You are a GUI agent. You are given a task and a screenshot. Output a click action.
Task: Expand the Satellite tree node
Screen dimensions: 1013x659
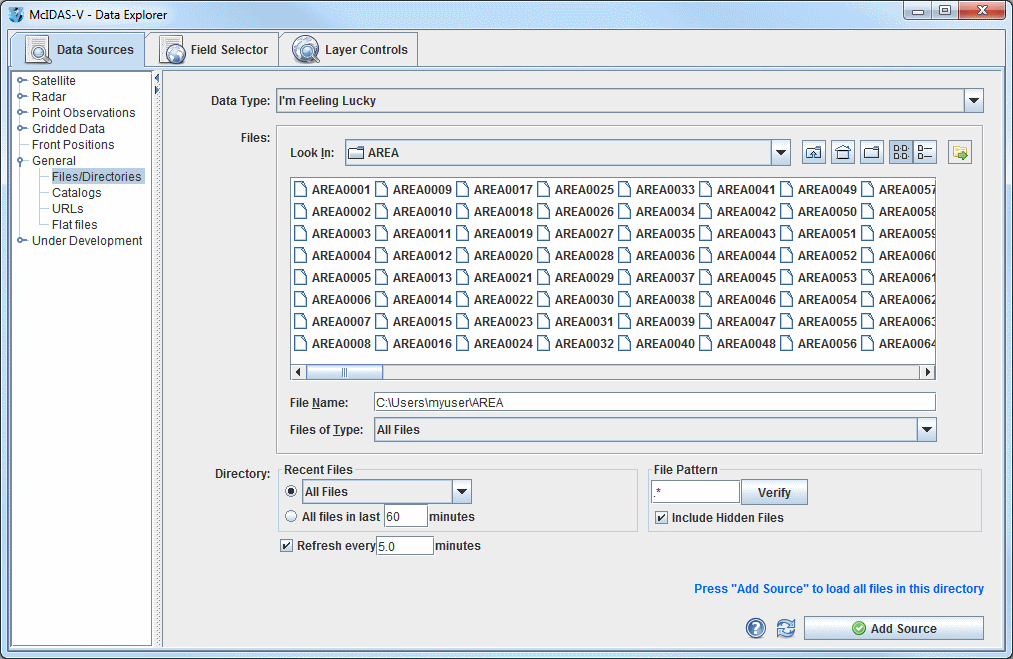22,81
